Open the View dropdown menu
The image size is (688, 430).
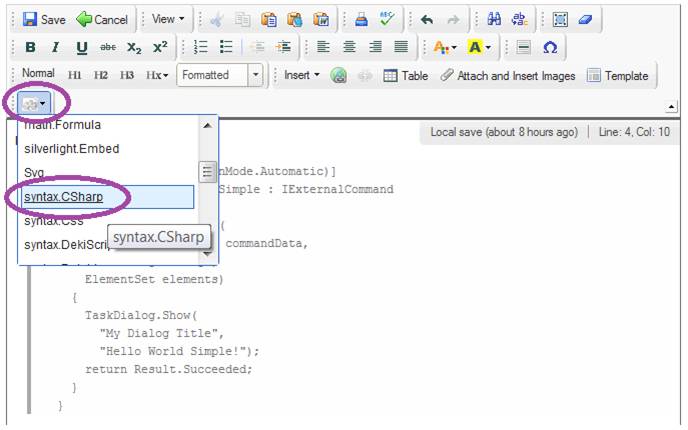click(x=168, y=19)
